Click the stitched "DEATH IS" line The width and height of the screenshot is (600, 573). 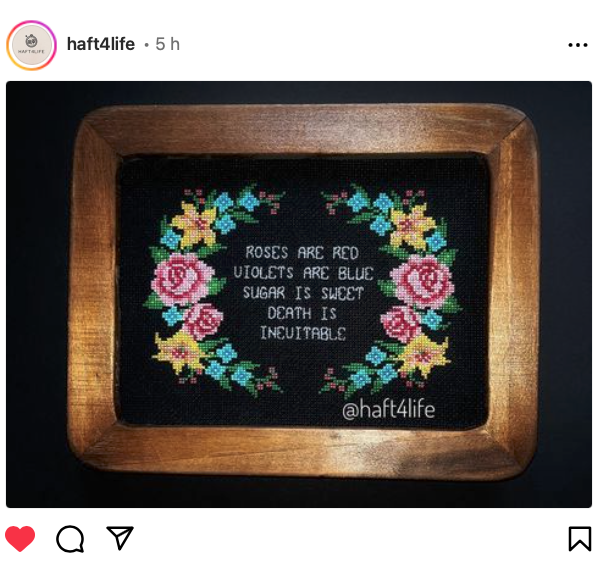coord(302,313)
